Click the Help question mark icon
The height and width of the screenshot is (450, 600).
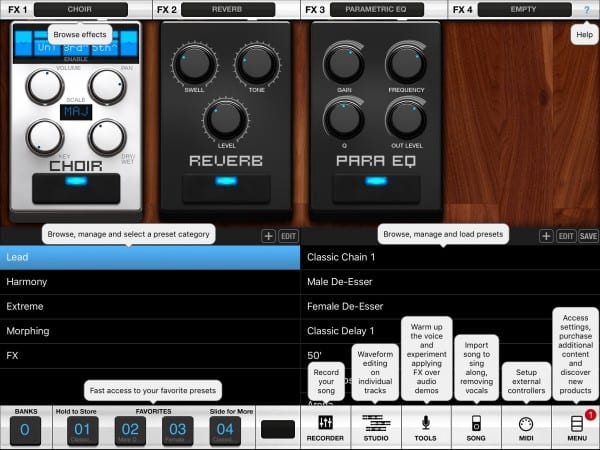[x=586, y=9]
